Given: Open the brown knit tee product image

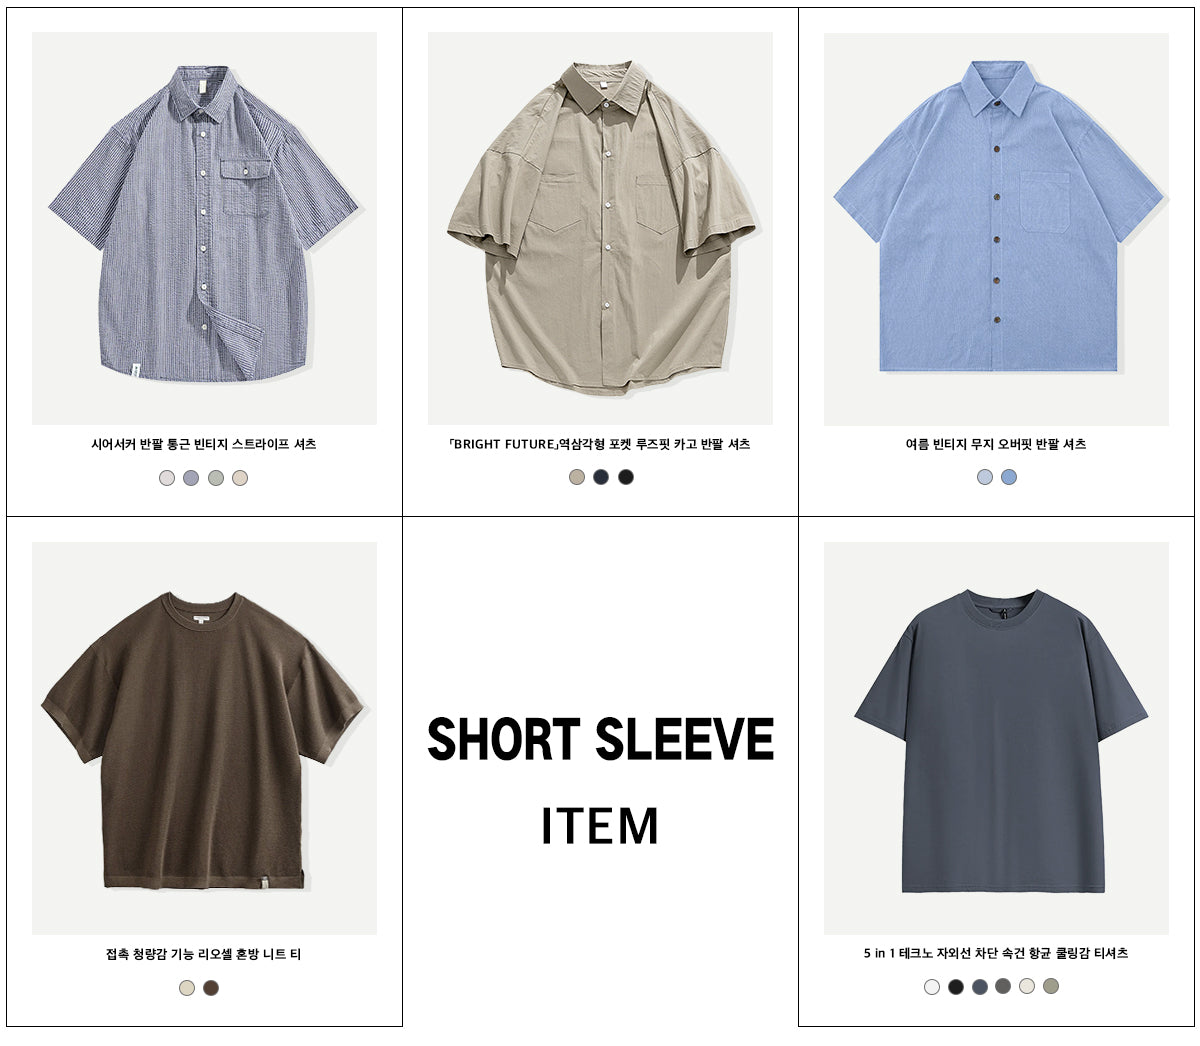Looking at the screenshot, I should click(x=204, y=738).
